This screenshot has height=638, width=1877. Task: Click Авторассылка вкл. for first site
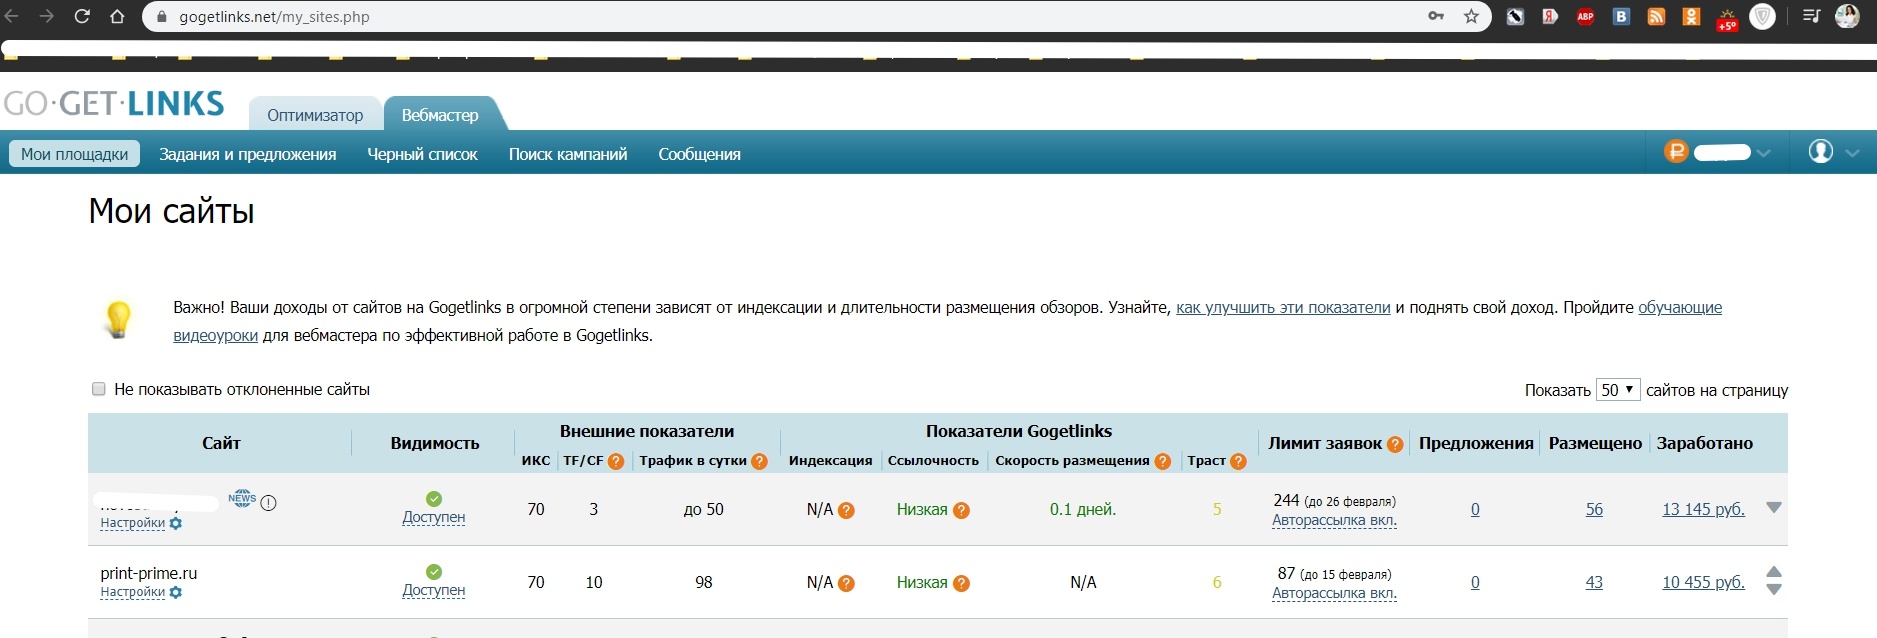click(x=1334, y=520)
